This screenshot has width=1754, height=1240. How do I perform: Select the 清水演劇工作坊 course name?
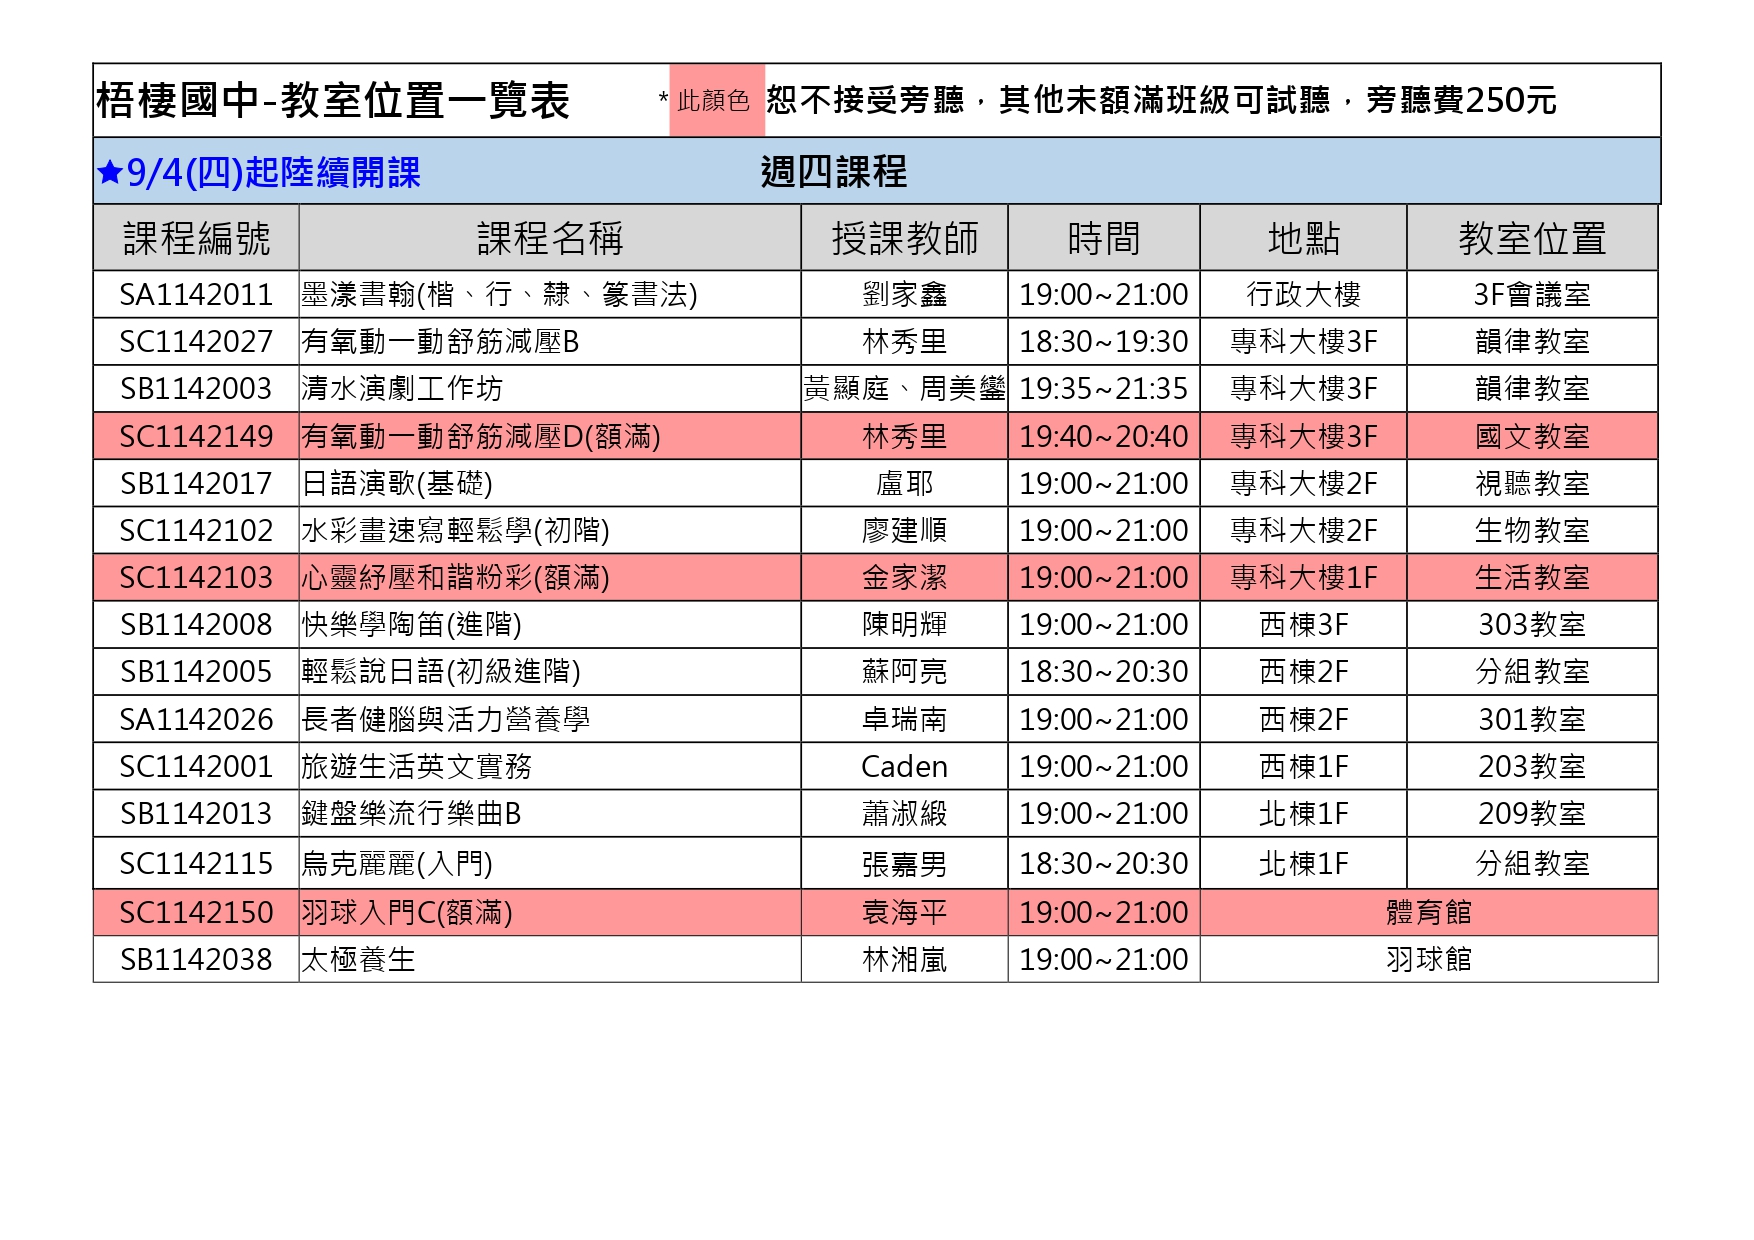(402, 389)
